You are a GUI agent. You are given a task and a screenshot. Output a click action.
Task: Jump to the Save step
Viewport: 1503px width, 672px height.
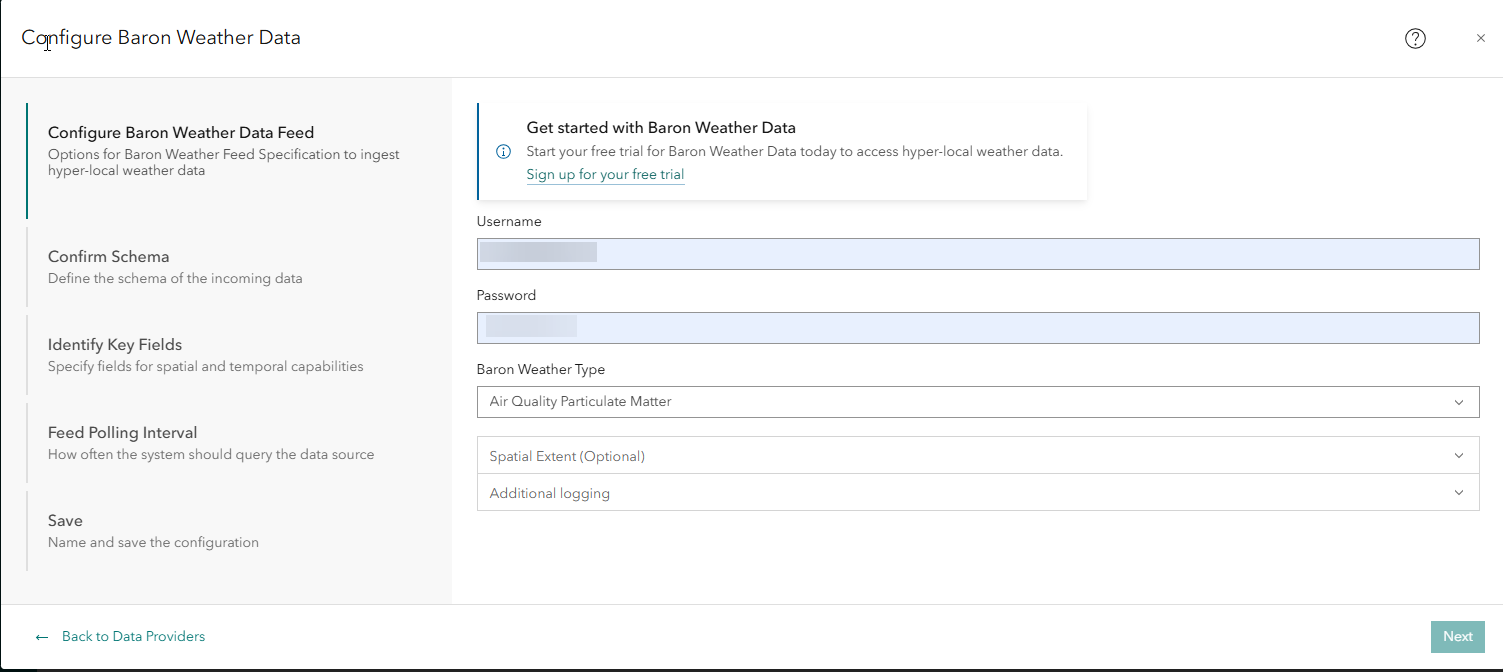pos(66,521)
